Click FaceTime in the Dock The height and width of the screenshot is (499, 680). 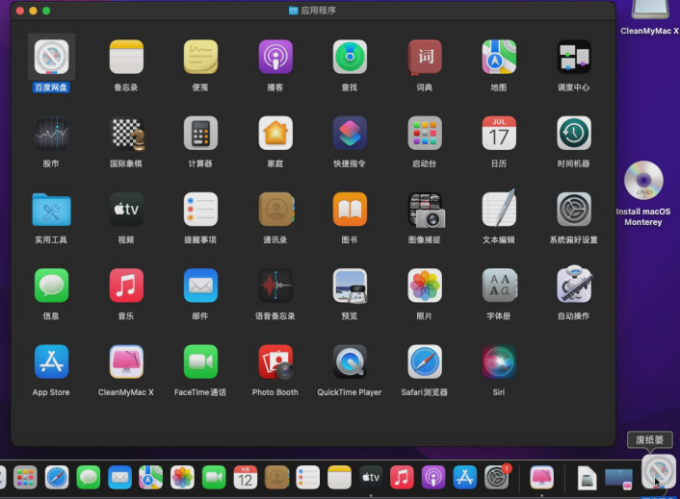point(214,477)
